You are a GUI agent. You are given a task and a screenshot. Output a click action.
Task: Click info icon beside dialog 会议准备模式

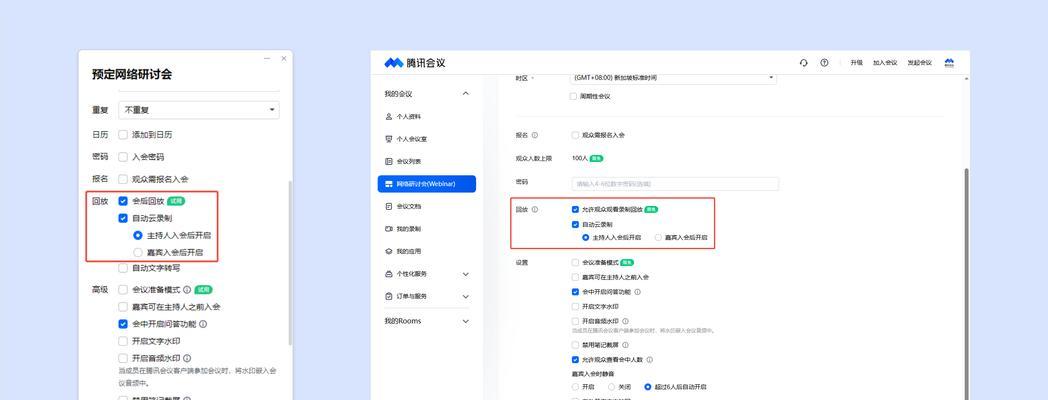tap(187, 290)
